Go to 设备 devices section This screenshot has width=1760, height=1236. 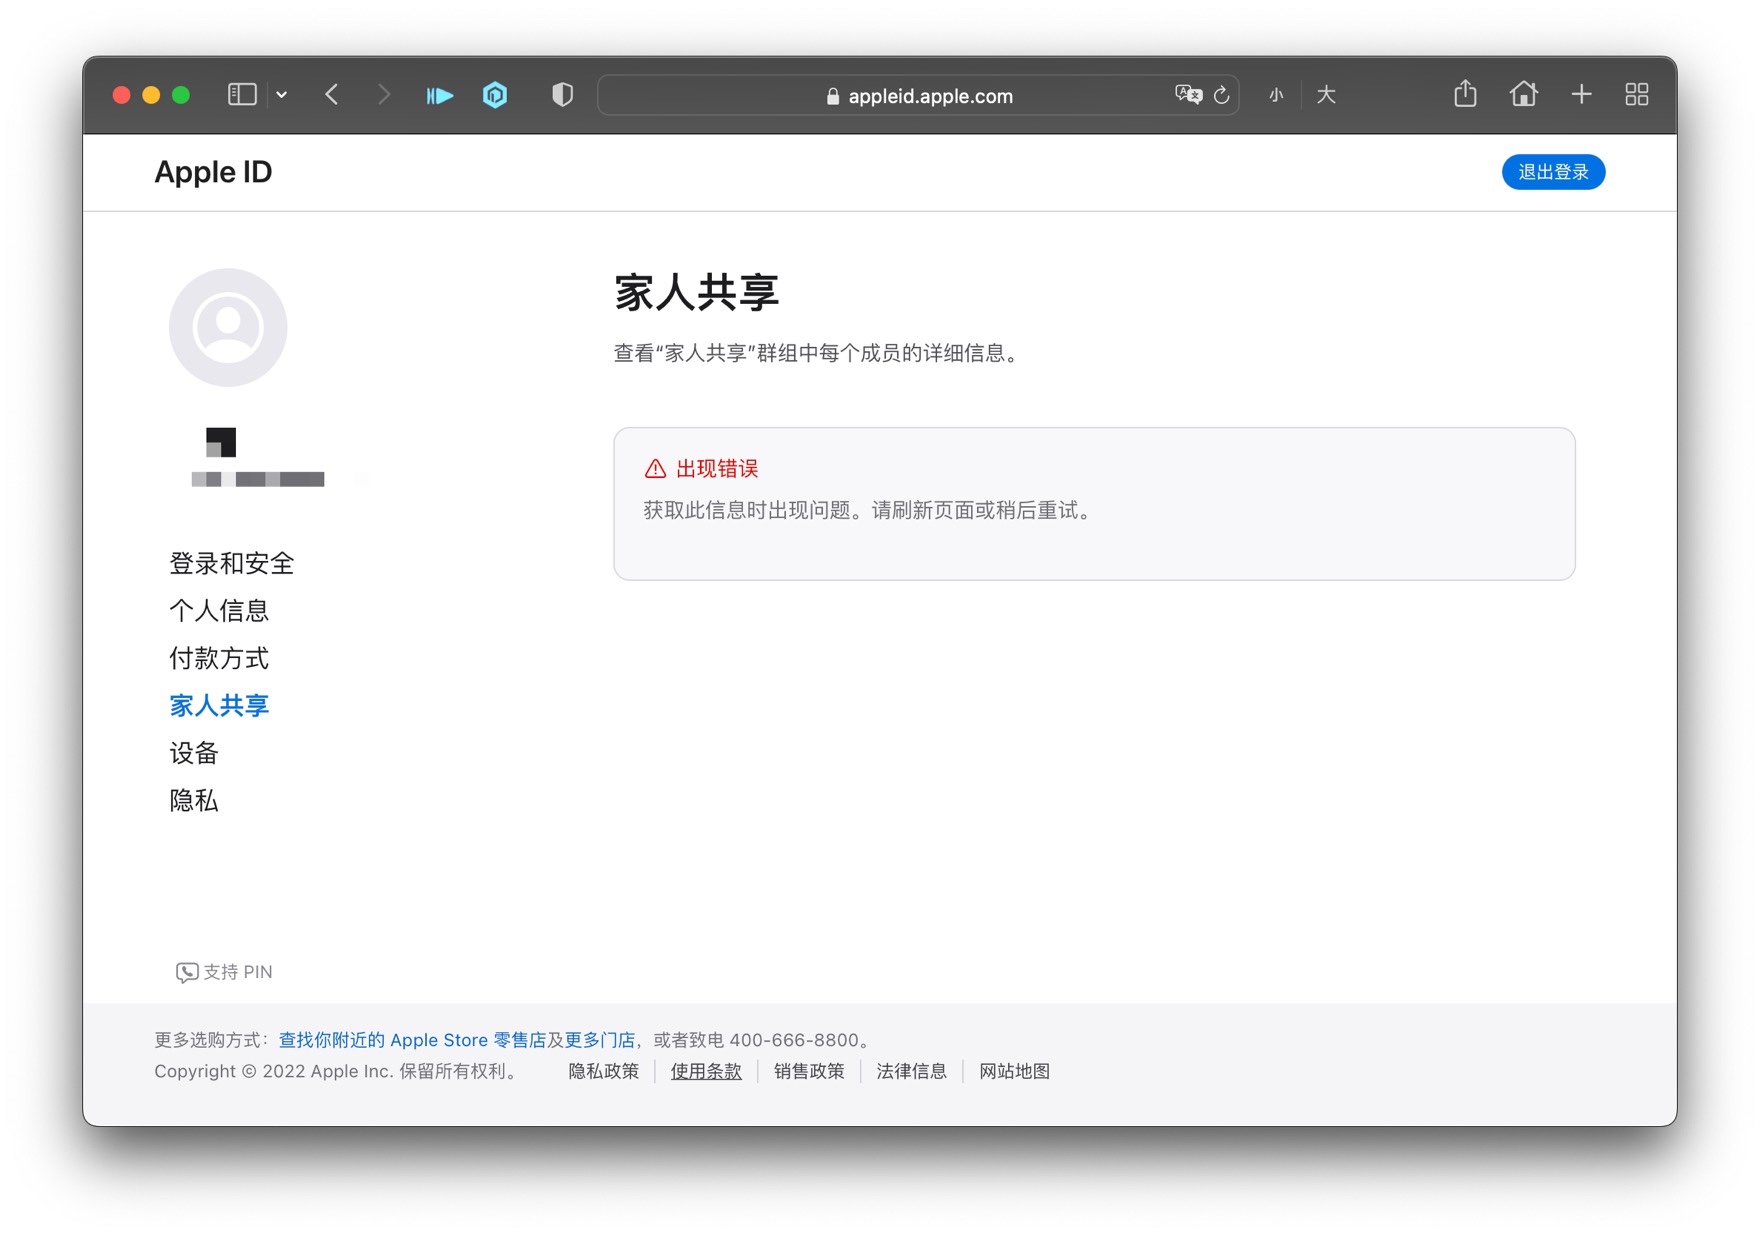point(194,753)
